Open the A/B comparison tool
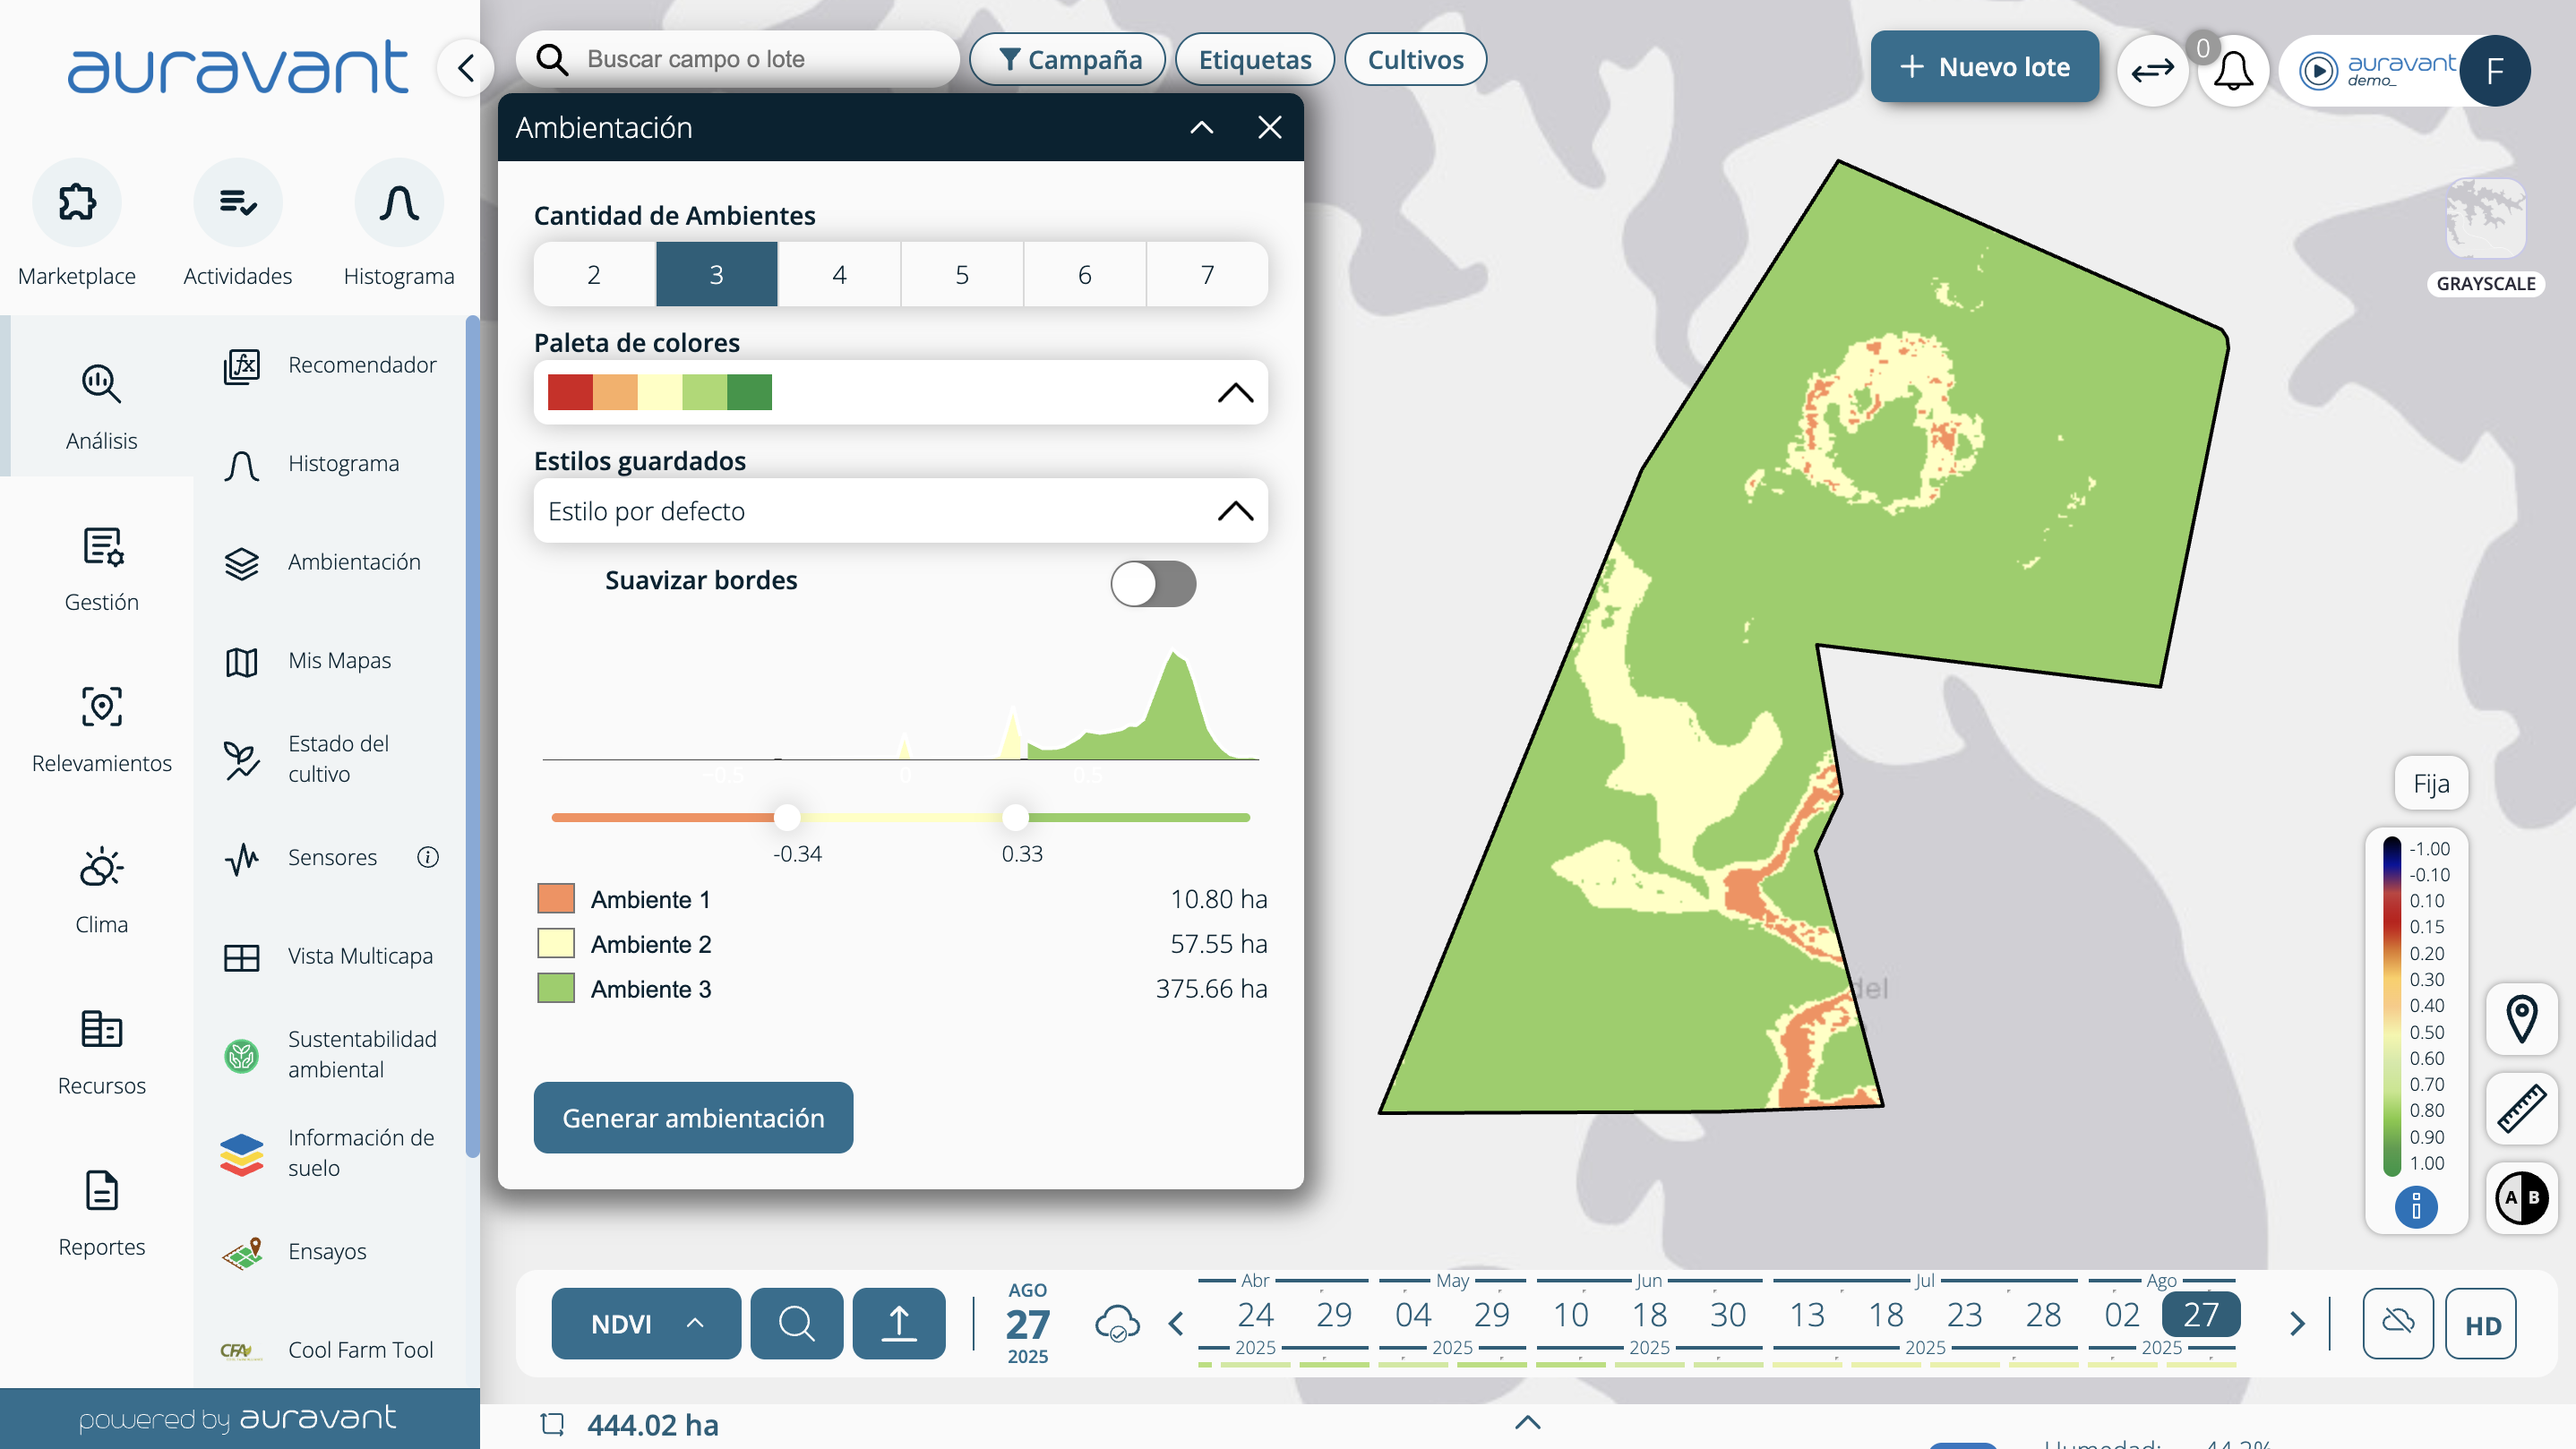 2521,1197
